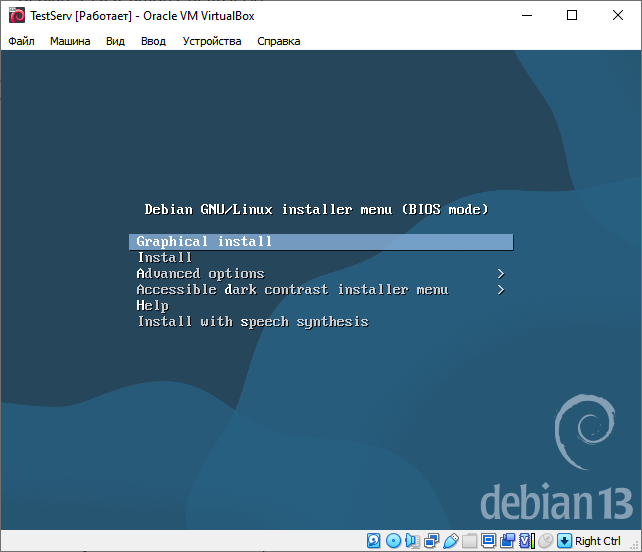Select Accessible dark contrast installer menu
Viewport: 642px width, 552px height.
(321, 290)
